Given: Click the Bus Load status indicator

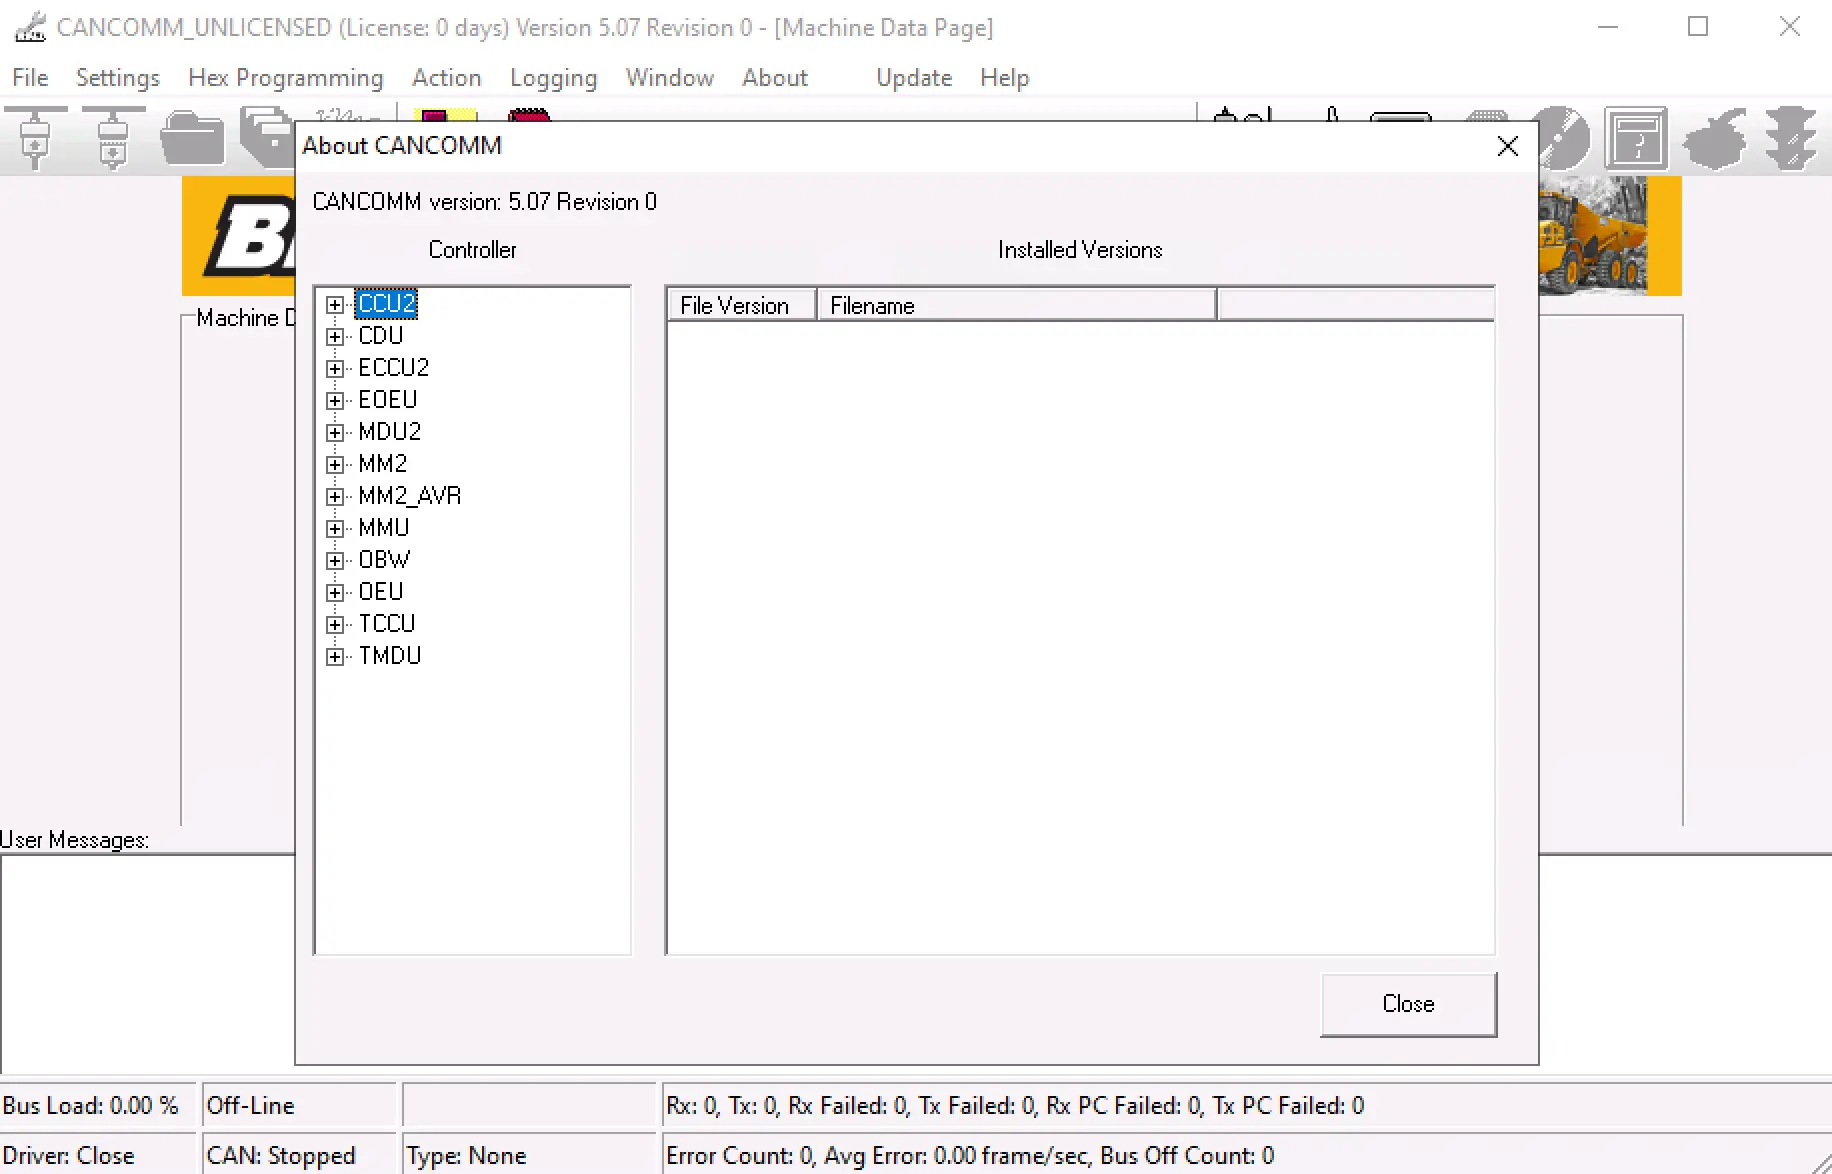Looking at the screenshot, I should 90,1105.
